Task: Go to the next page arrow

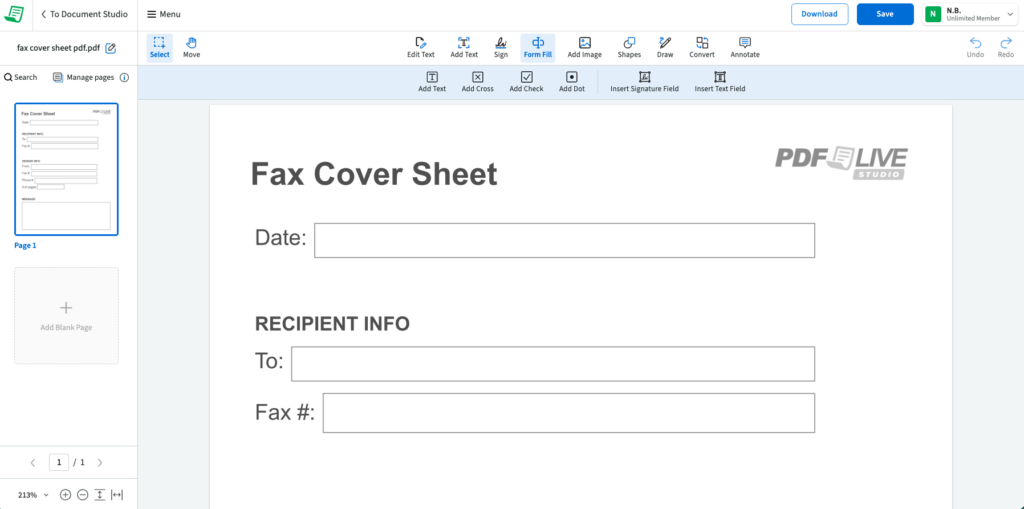Action: point(100,463)
